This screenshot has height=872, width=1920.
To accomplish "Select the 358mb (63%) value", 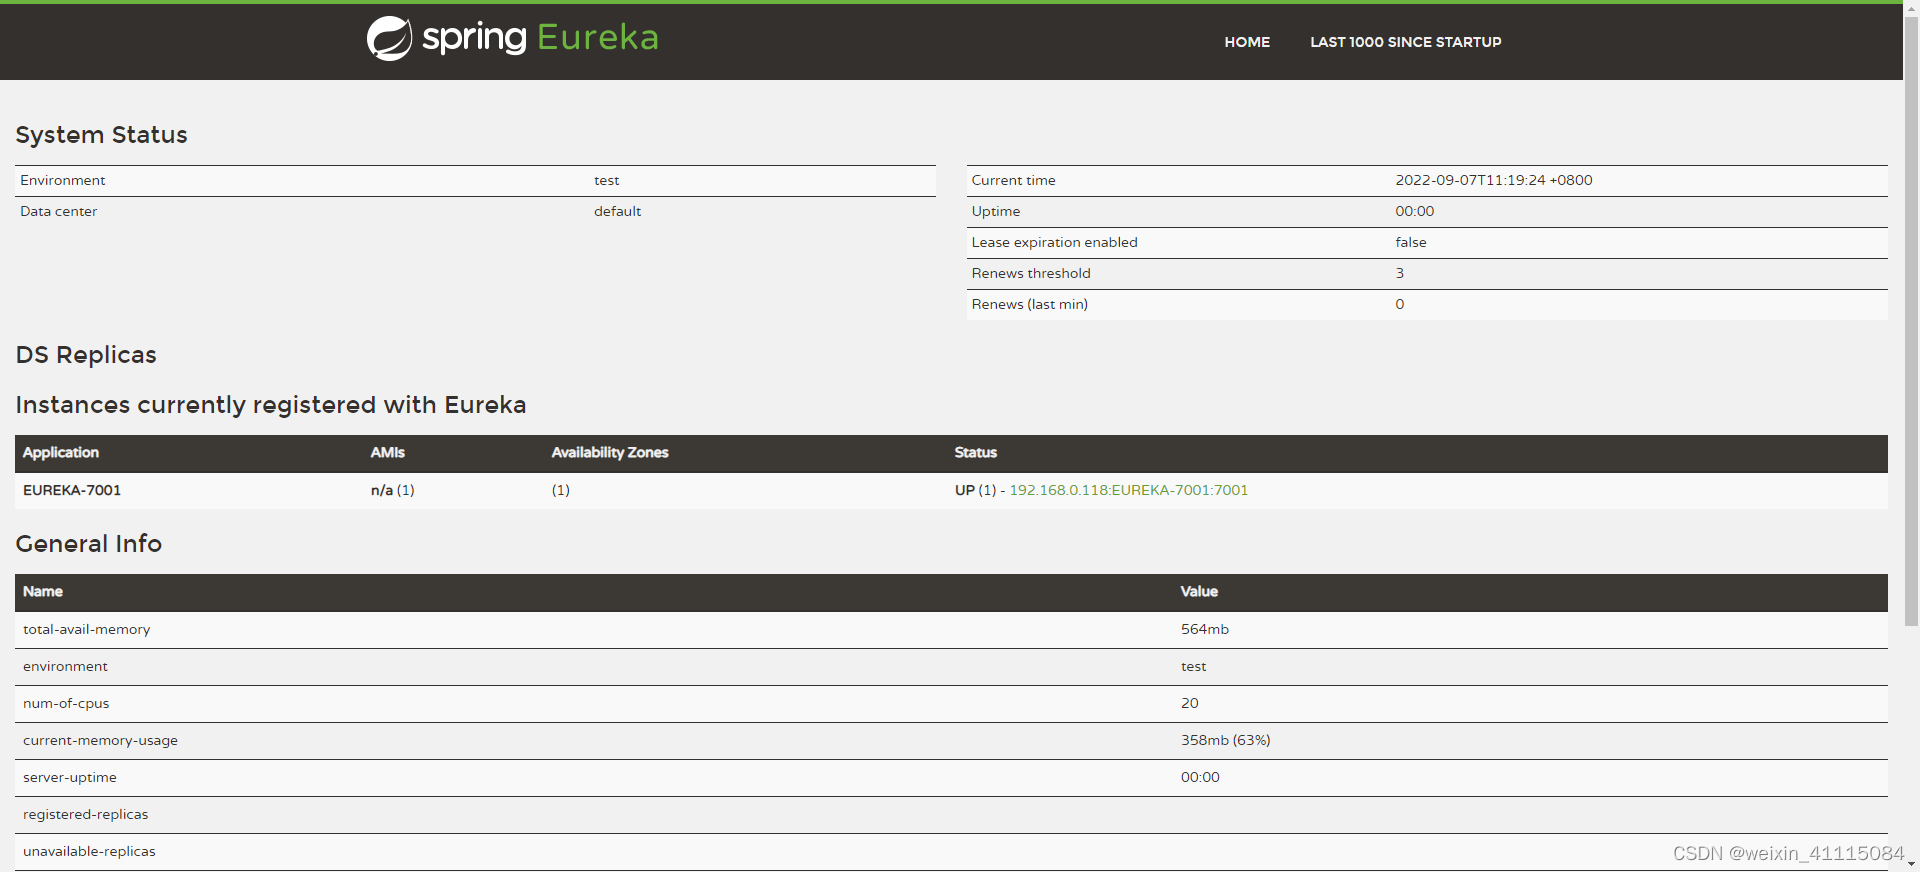I will 1225,740.
